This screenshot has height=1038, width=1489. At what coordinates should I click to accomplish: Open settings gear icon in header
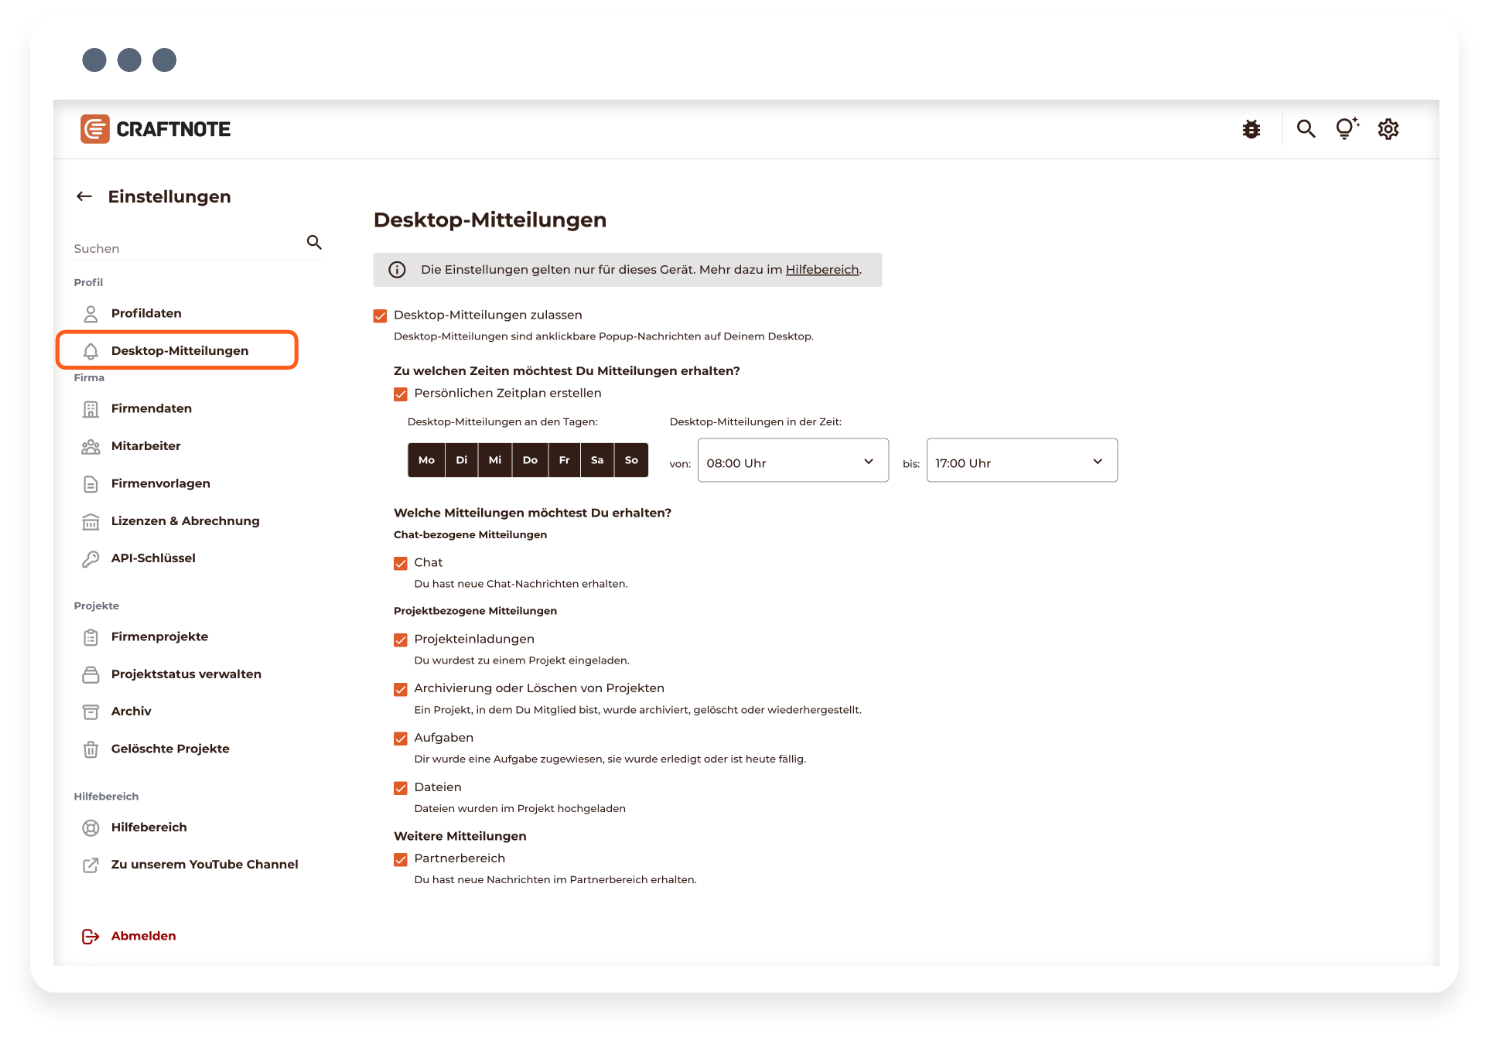click(x=1388, y=129)
